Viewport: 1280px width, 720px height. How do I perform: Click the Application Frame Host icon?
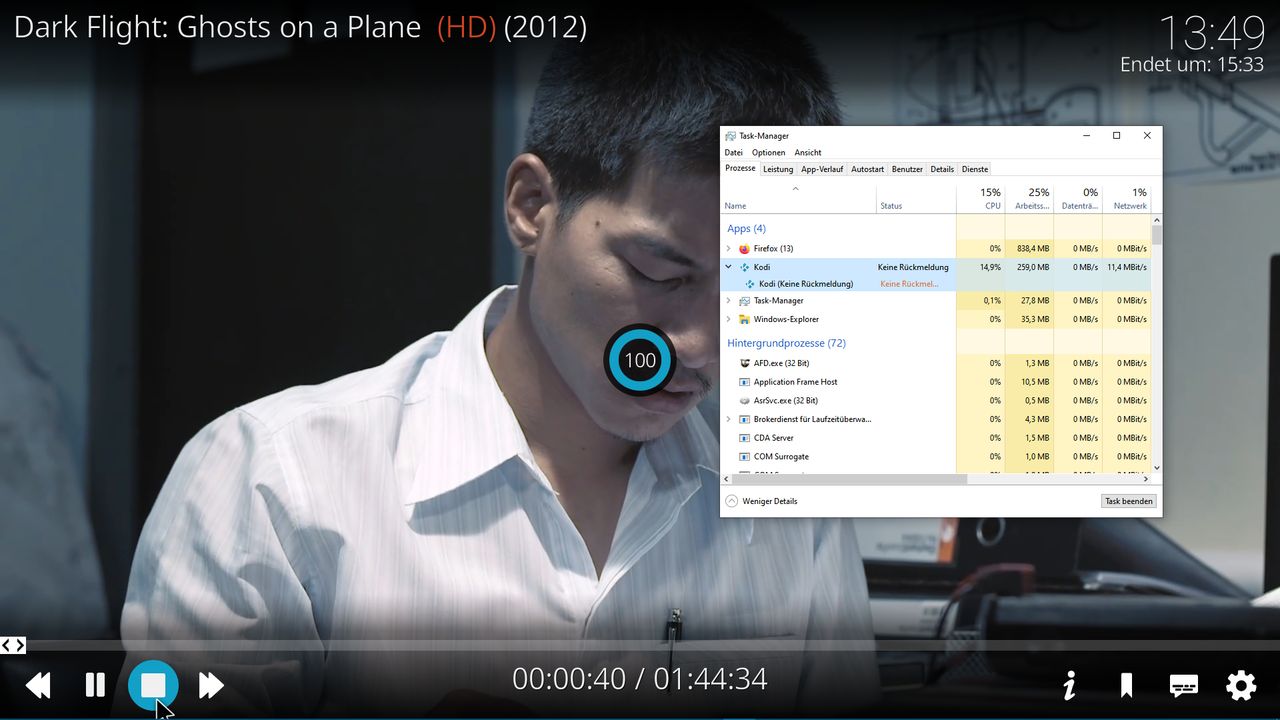(x=744, y=382)
